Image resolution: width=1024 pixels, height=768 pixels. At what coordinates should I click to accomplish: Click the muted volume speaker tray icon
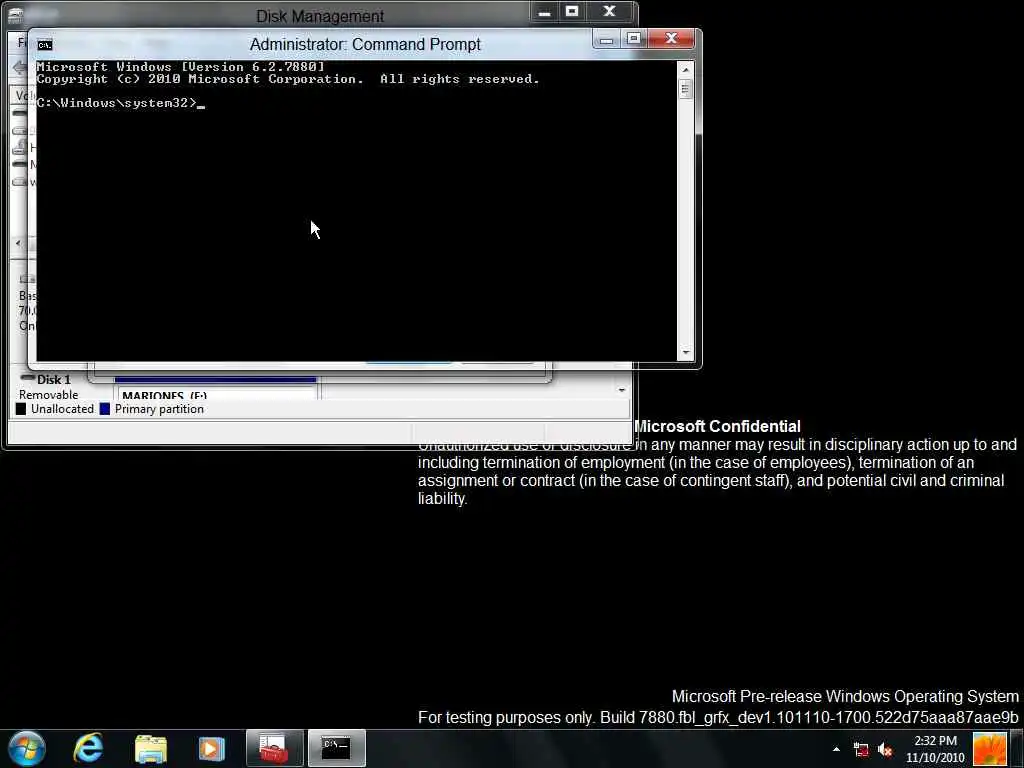click(x=885, y=750)
